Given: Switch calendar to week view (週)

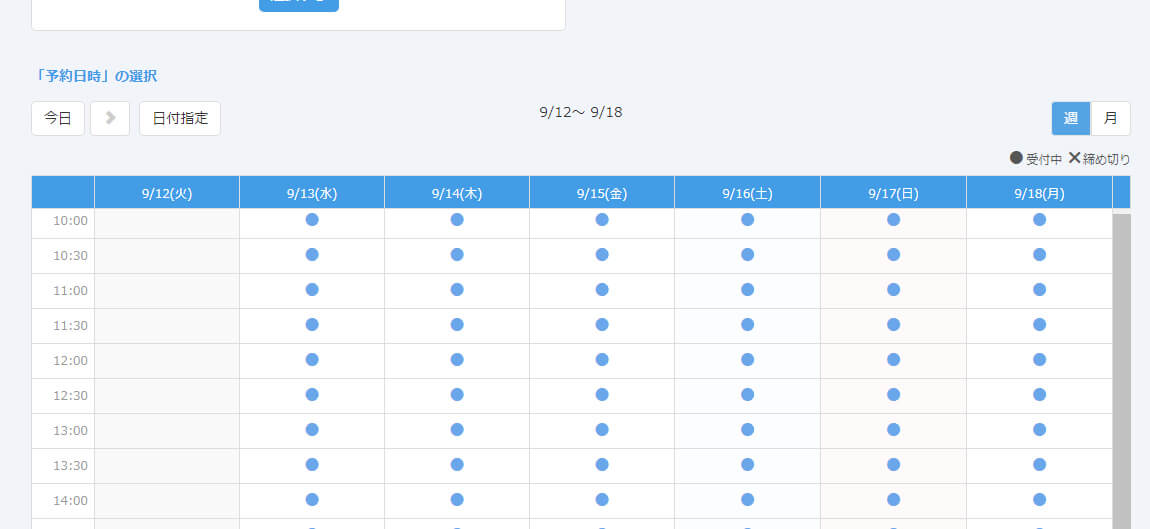Looking at the screenshot, I should (x=1070, y=118).
